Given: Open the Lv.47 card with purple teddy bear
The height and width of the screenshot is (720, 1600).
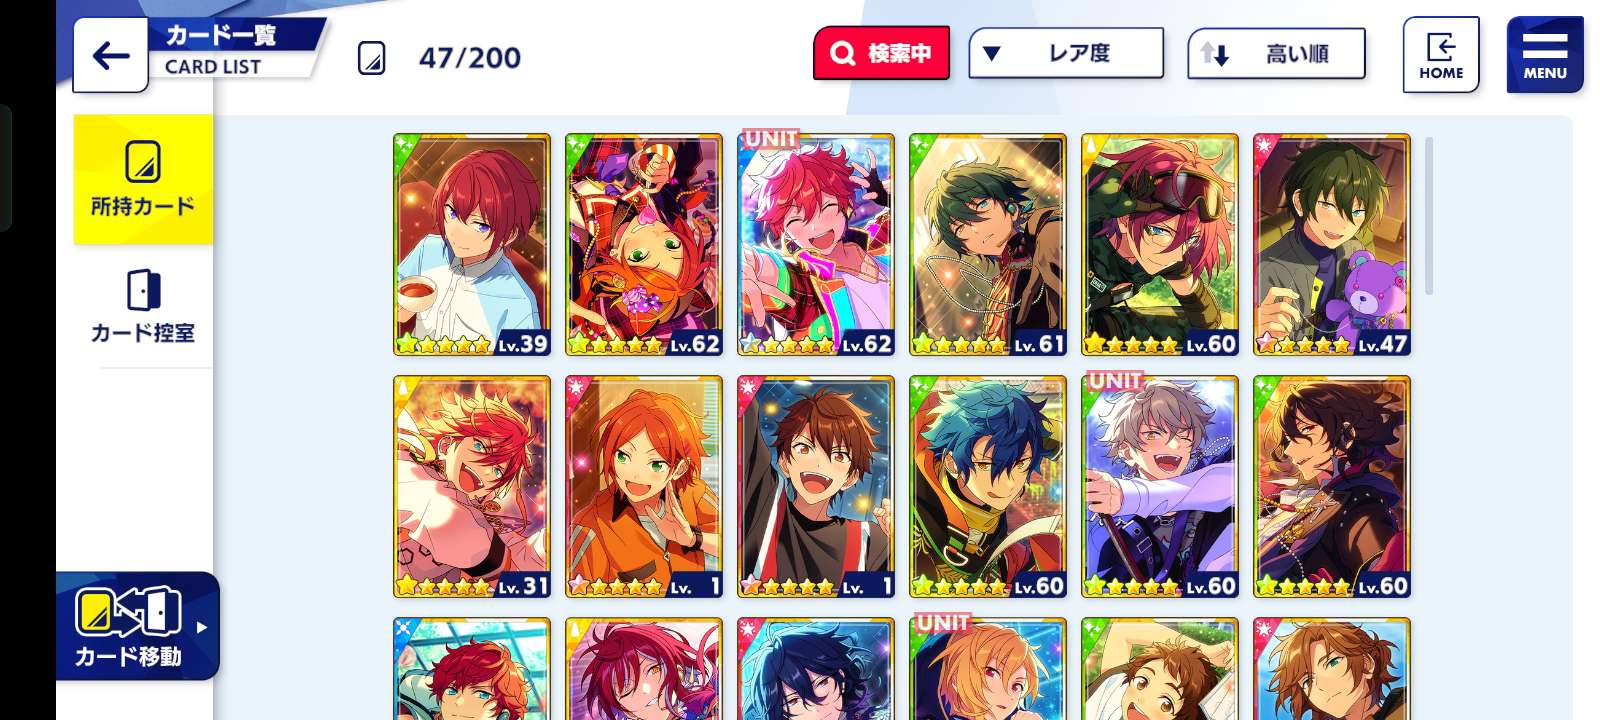Looking at the screenshot, I should pos(1332,245).
